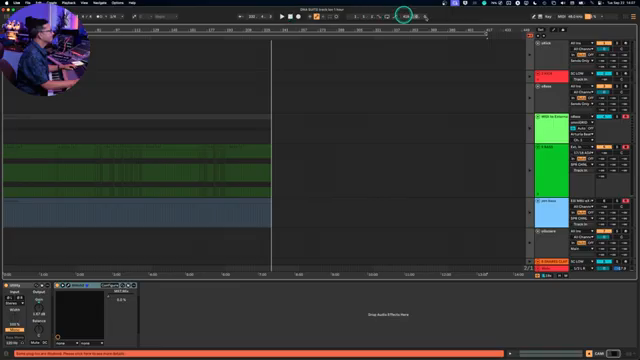Open the Options menu
The height and width of the screenshot is (360, 640).
[118, 3]
